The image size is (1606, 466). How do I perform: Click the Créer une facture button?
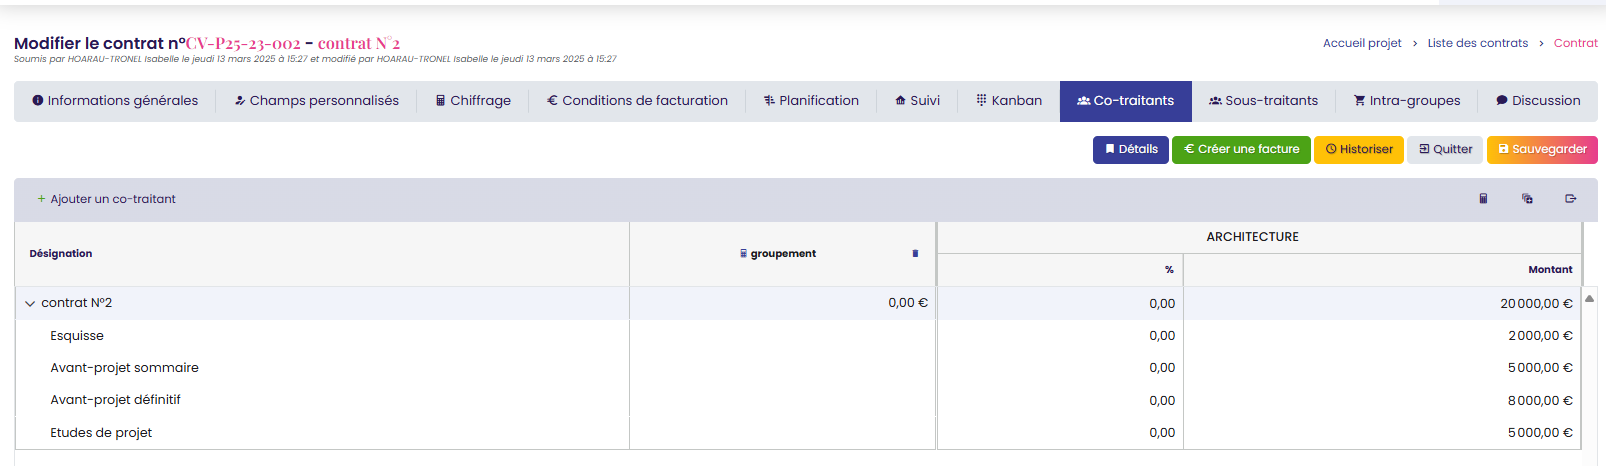pos(1241,149)
